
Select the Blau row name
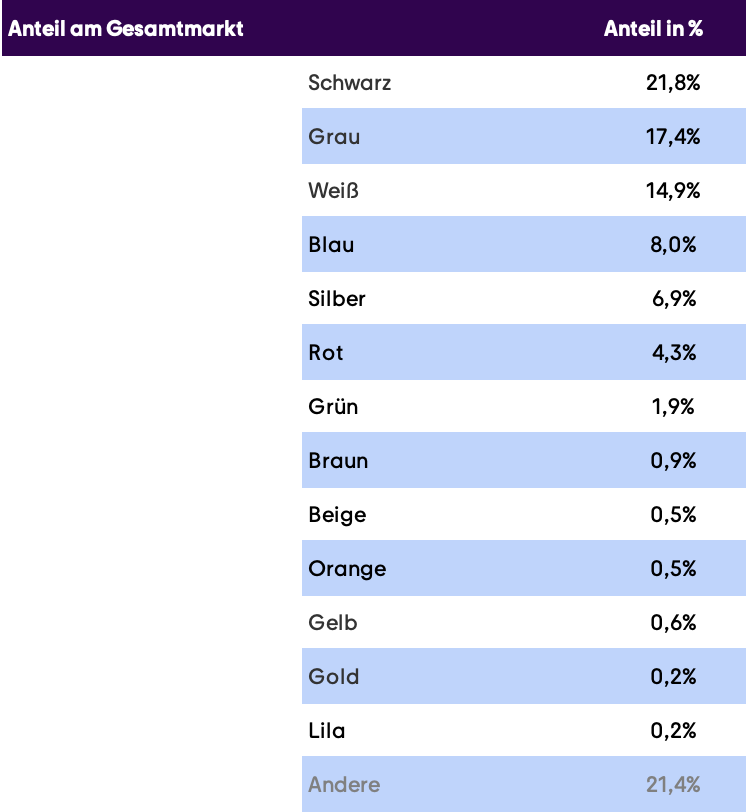click(x=331, y=244)
